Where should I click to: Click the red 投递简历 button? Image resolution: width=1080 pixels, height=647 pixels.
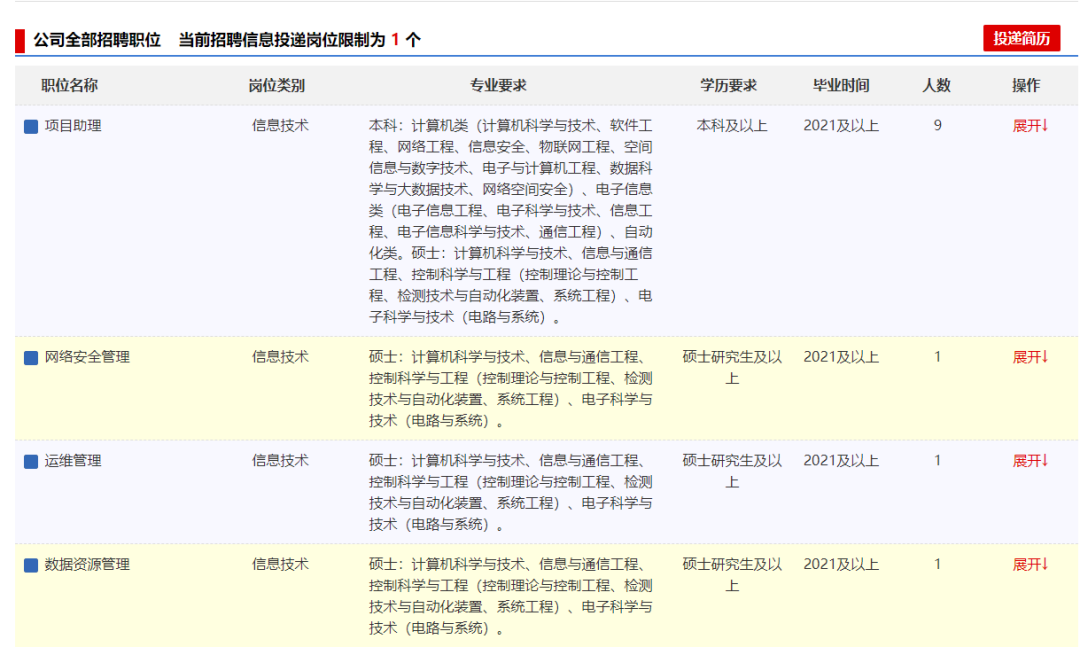[1021, 39]
